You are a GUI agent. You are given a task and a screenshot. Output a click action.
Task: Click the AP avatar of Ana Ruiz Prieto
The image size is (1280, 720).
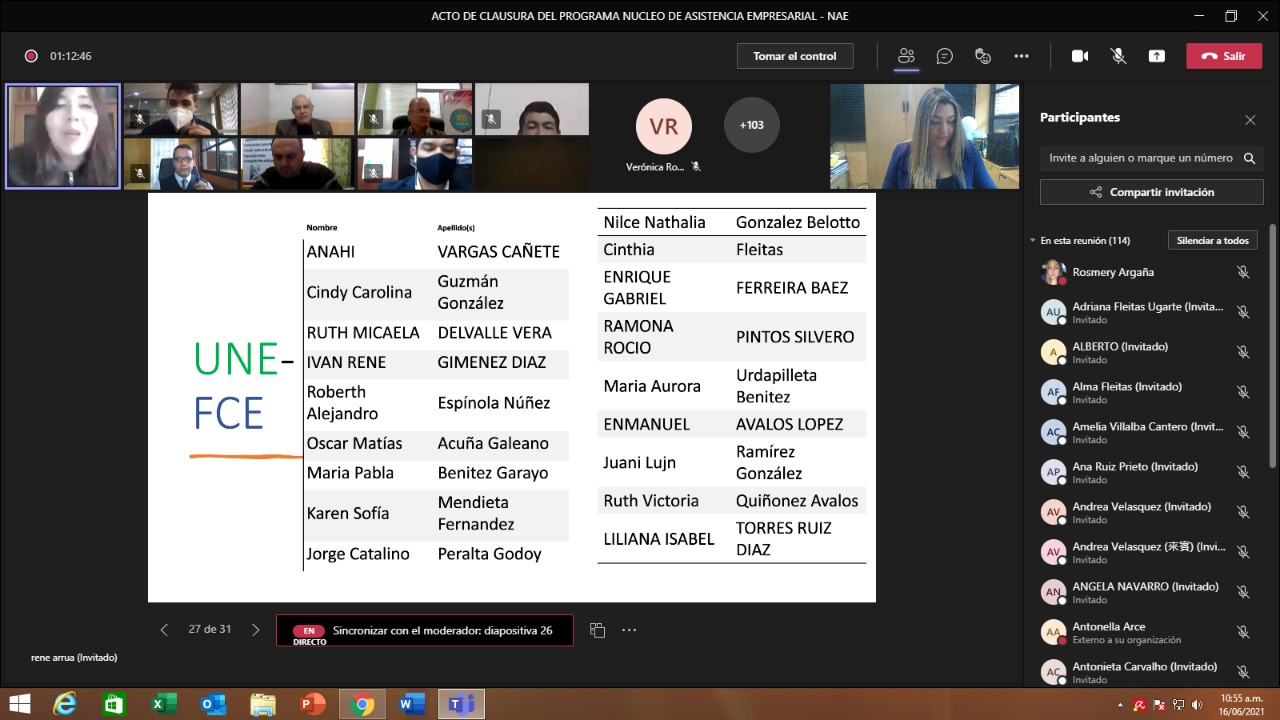click(1053, 472)
